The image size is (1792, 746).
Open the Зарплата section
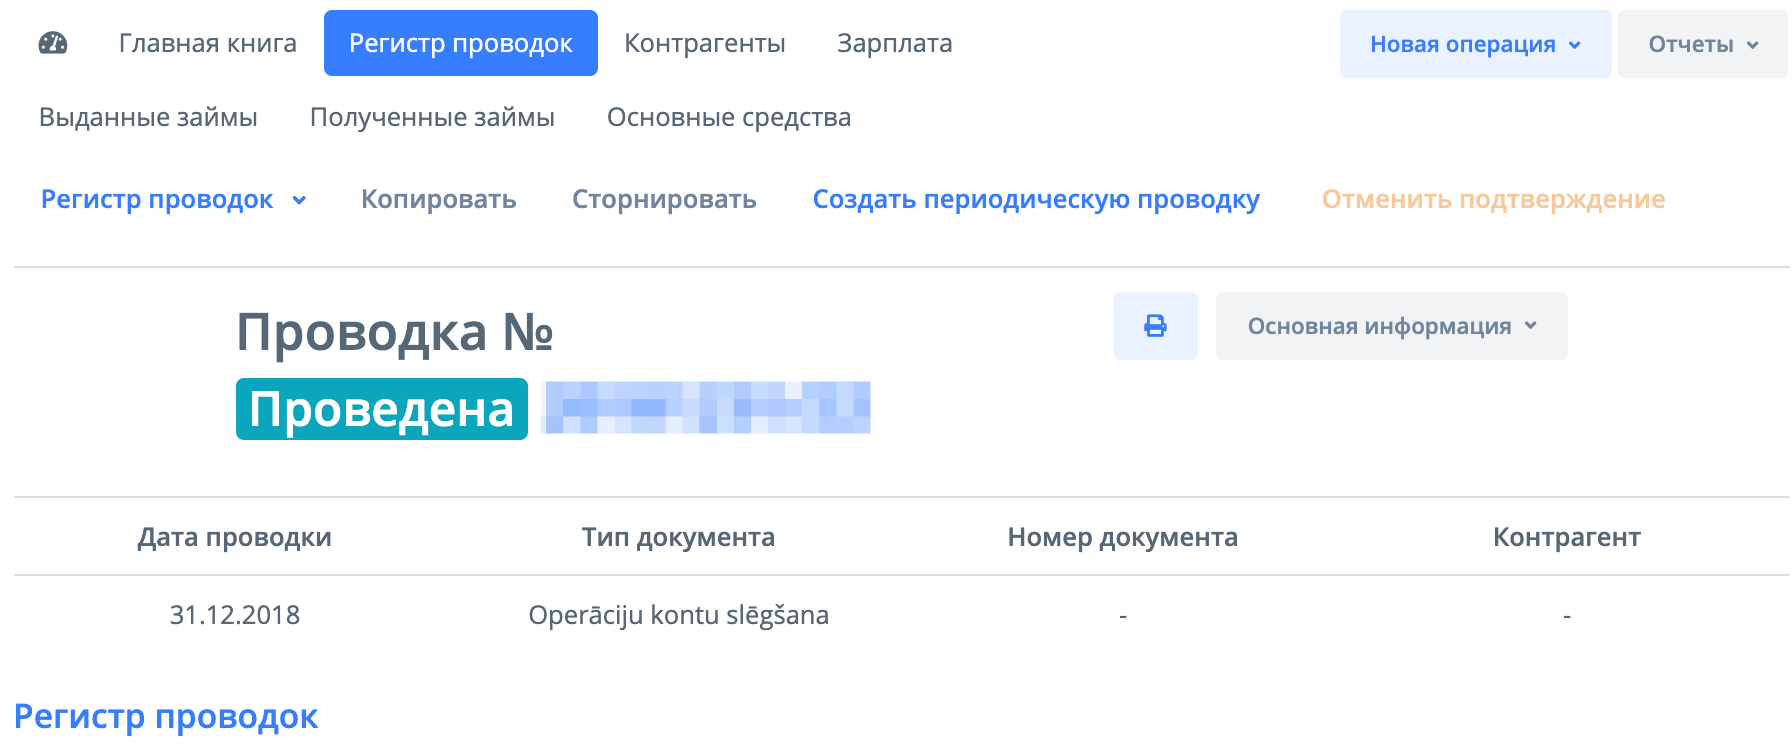pyautogui.click(x=894, y=43)
